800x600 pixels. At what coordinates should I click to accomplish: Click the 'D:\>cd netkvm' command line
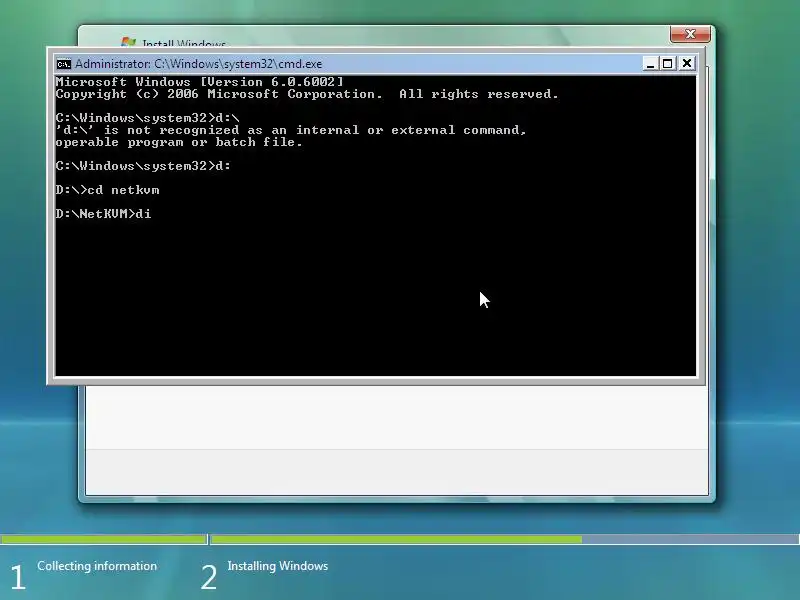coord(108,190)
